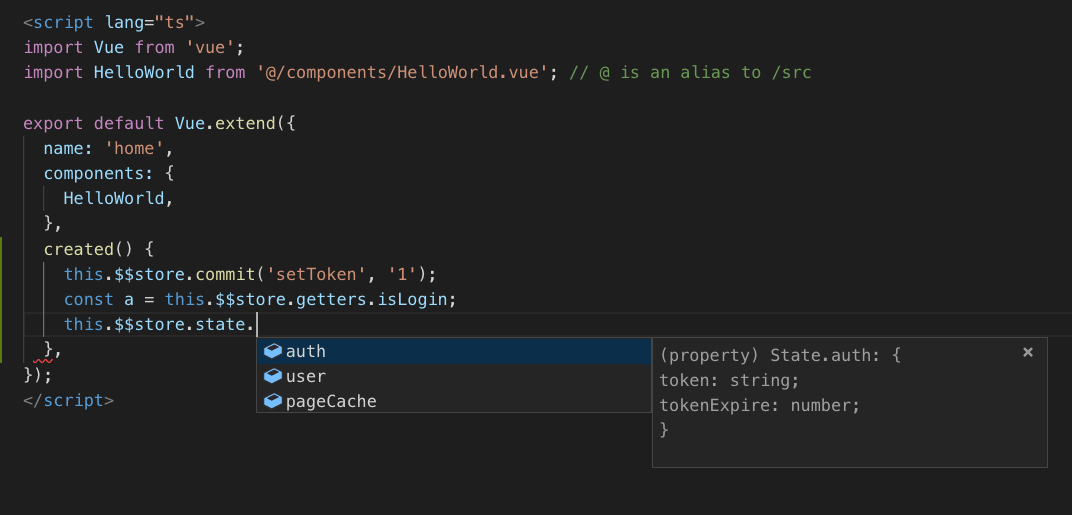Close the State.auth details popup
1072x515 pixels.
tap(1028, 352)
